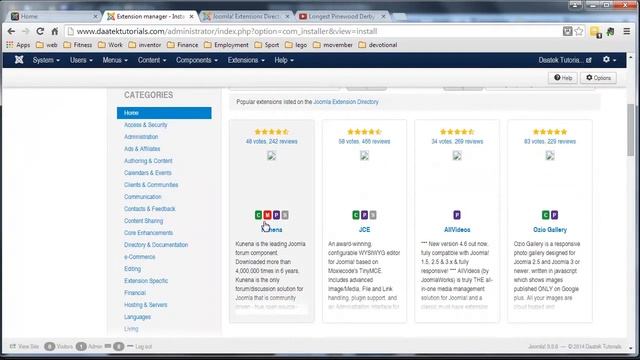Screen dimensions: 640x360
Task: Click the purple P badge on Ozio Gallery
Action: pyautogui.click(x=554, y=215)
